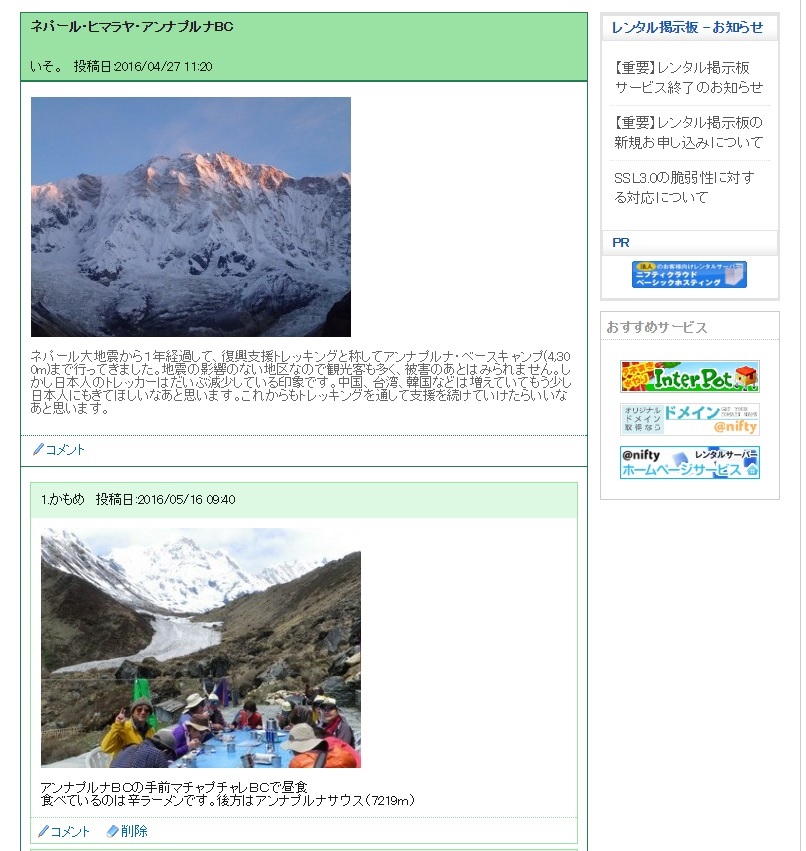The width and height of the screenshot is (806, 851).
Task: Click the @nifty ホームページサービス banner
Action: coord(690,462)
